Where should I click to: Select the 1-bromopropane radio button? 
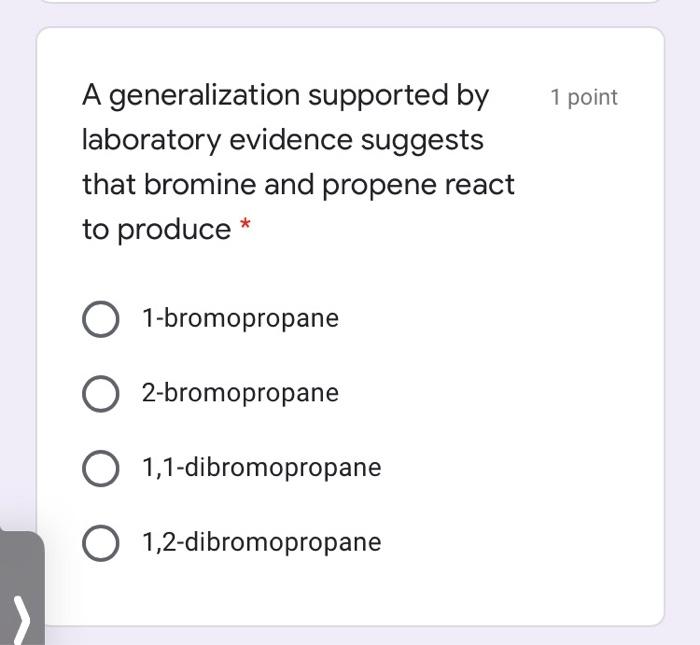point(100,319)
